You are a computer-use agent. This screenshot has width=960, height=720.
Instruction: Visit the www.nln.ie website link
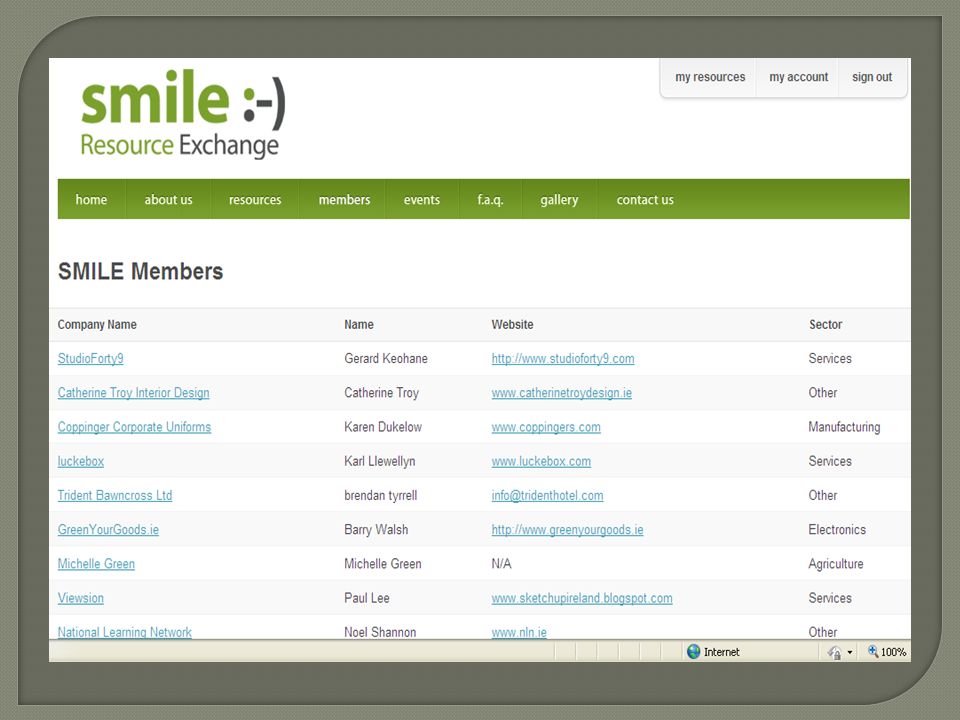click(519, 632)
